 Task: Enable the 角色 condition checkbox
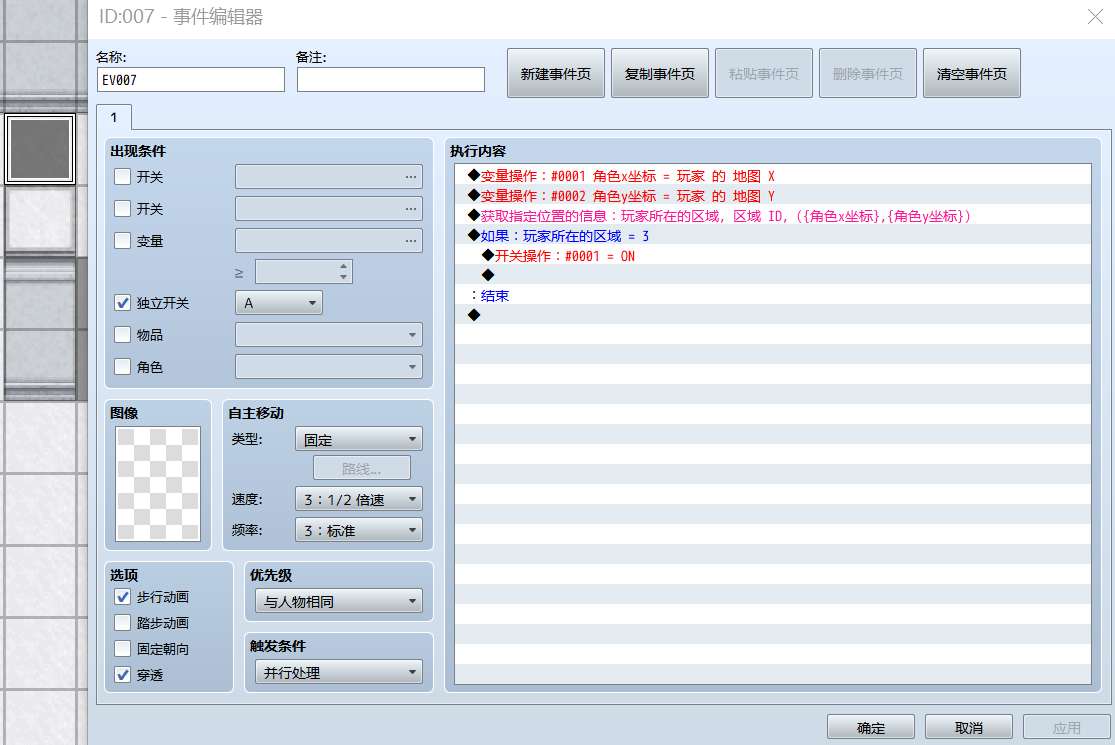[x=122, y=366]
